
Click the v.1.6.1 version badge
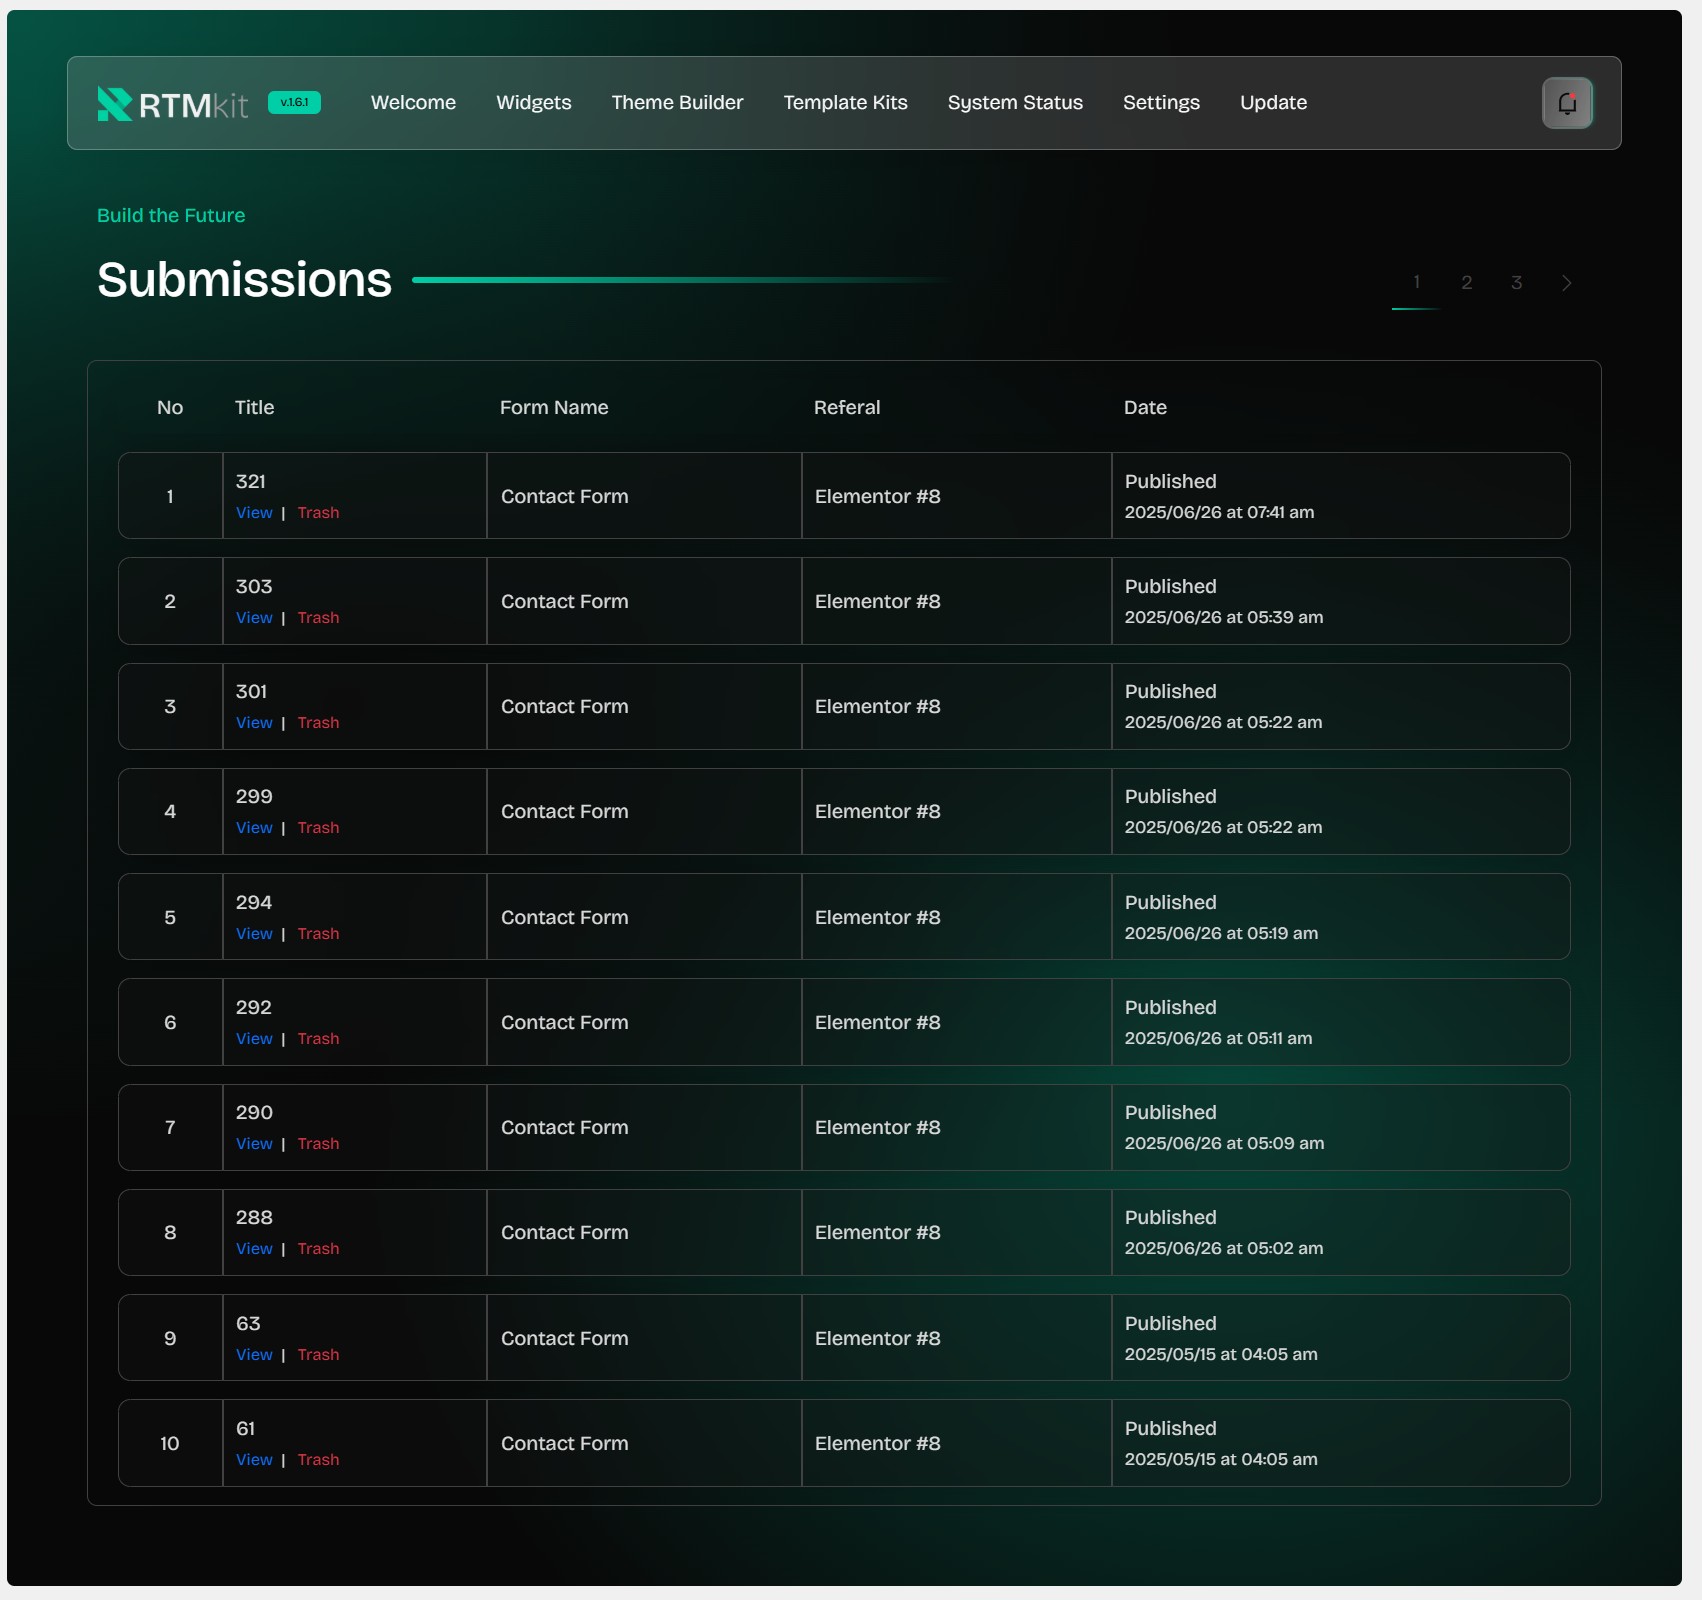pos(294,103)
